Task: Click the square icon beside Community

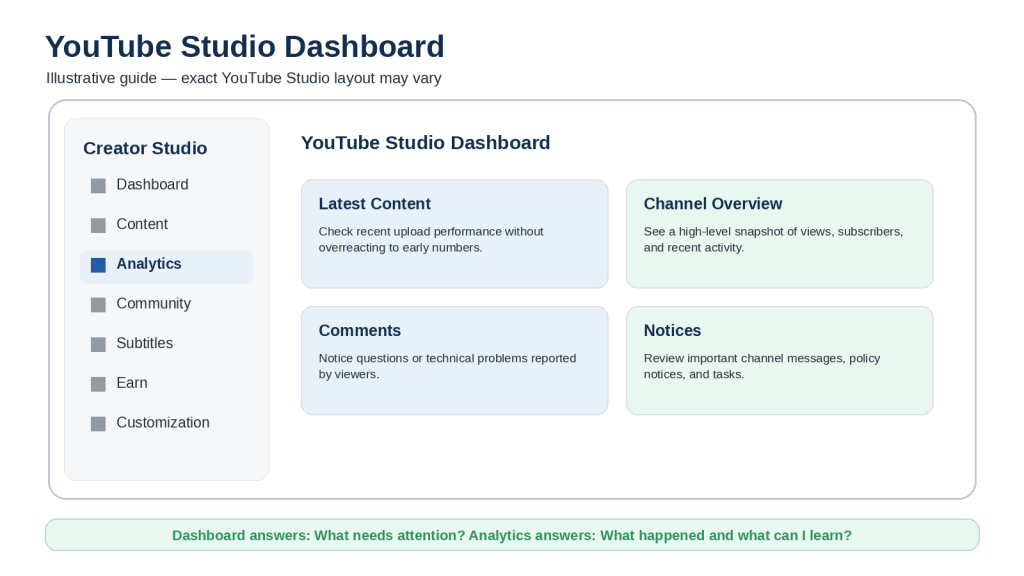Action: [x=98, y=305]
